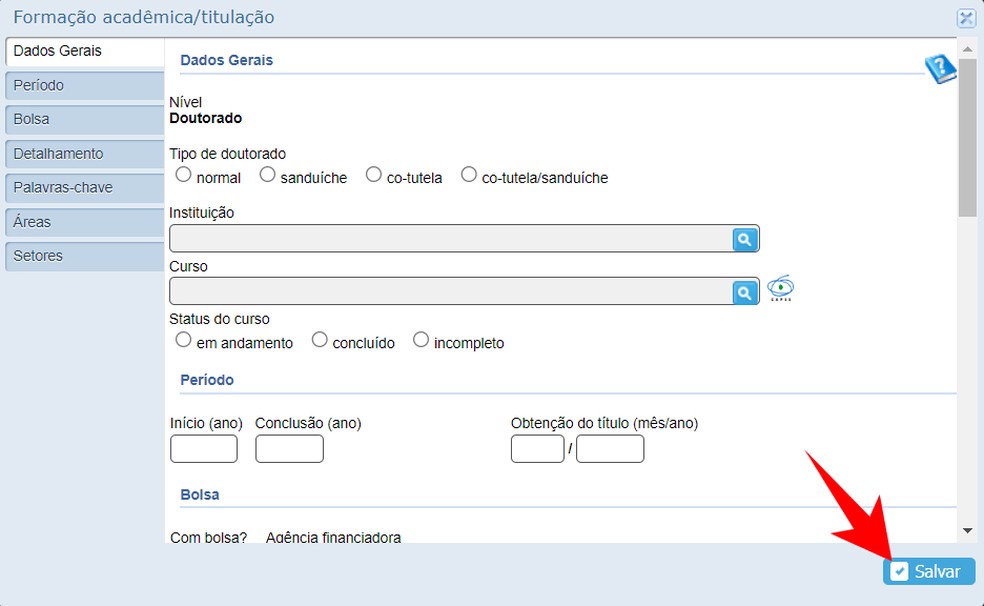Screen dimensions: 984x606
Task: Set course status to 'concluído'
Action: [319, 340]
